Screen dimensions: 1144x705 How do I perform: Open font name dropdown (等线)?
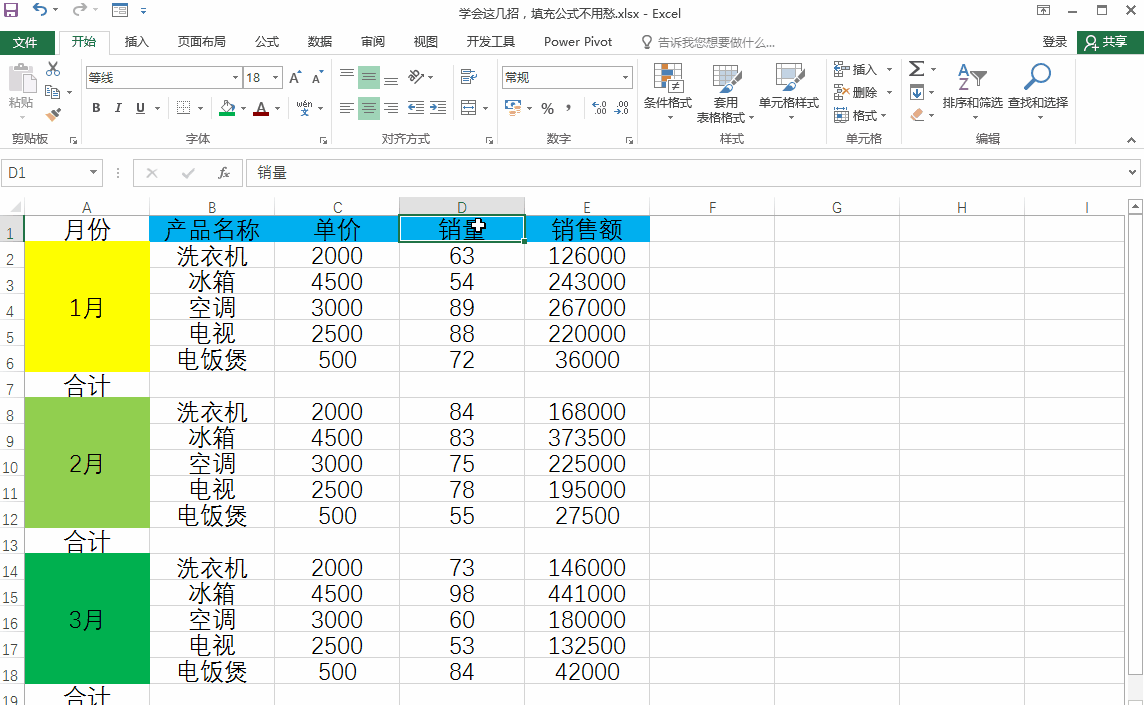235,77
